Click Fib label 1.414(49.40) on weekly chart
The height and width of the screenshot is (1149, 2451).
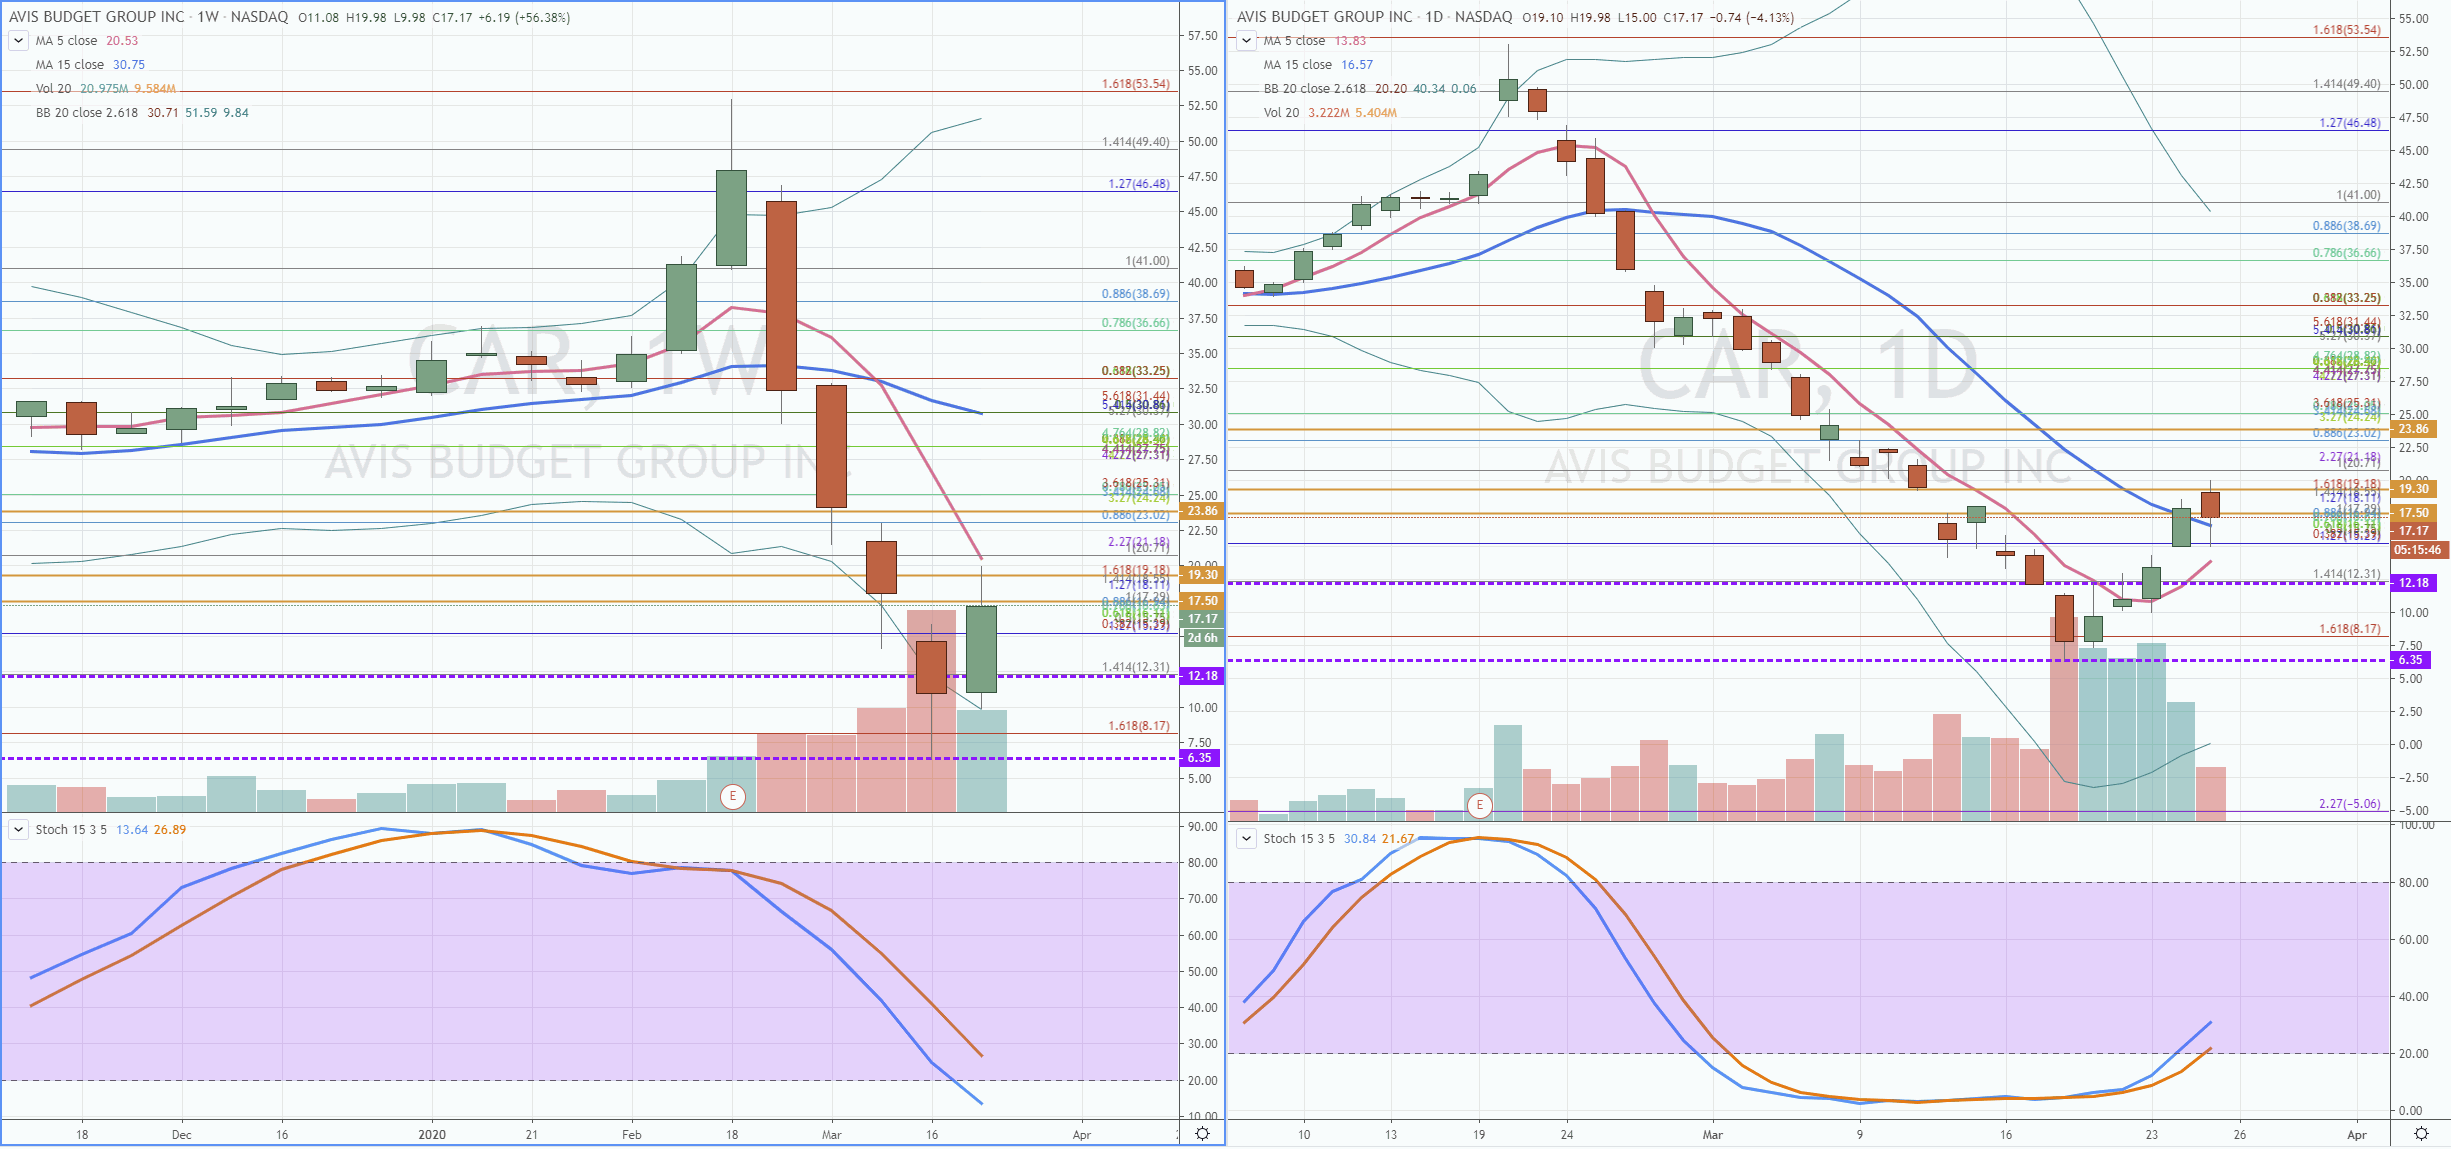[x=1135, y=142]
